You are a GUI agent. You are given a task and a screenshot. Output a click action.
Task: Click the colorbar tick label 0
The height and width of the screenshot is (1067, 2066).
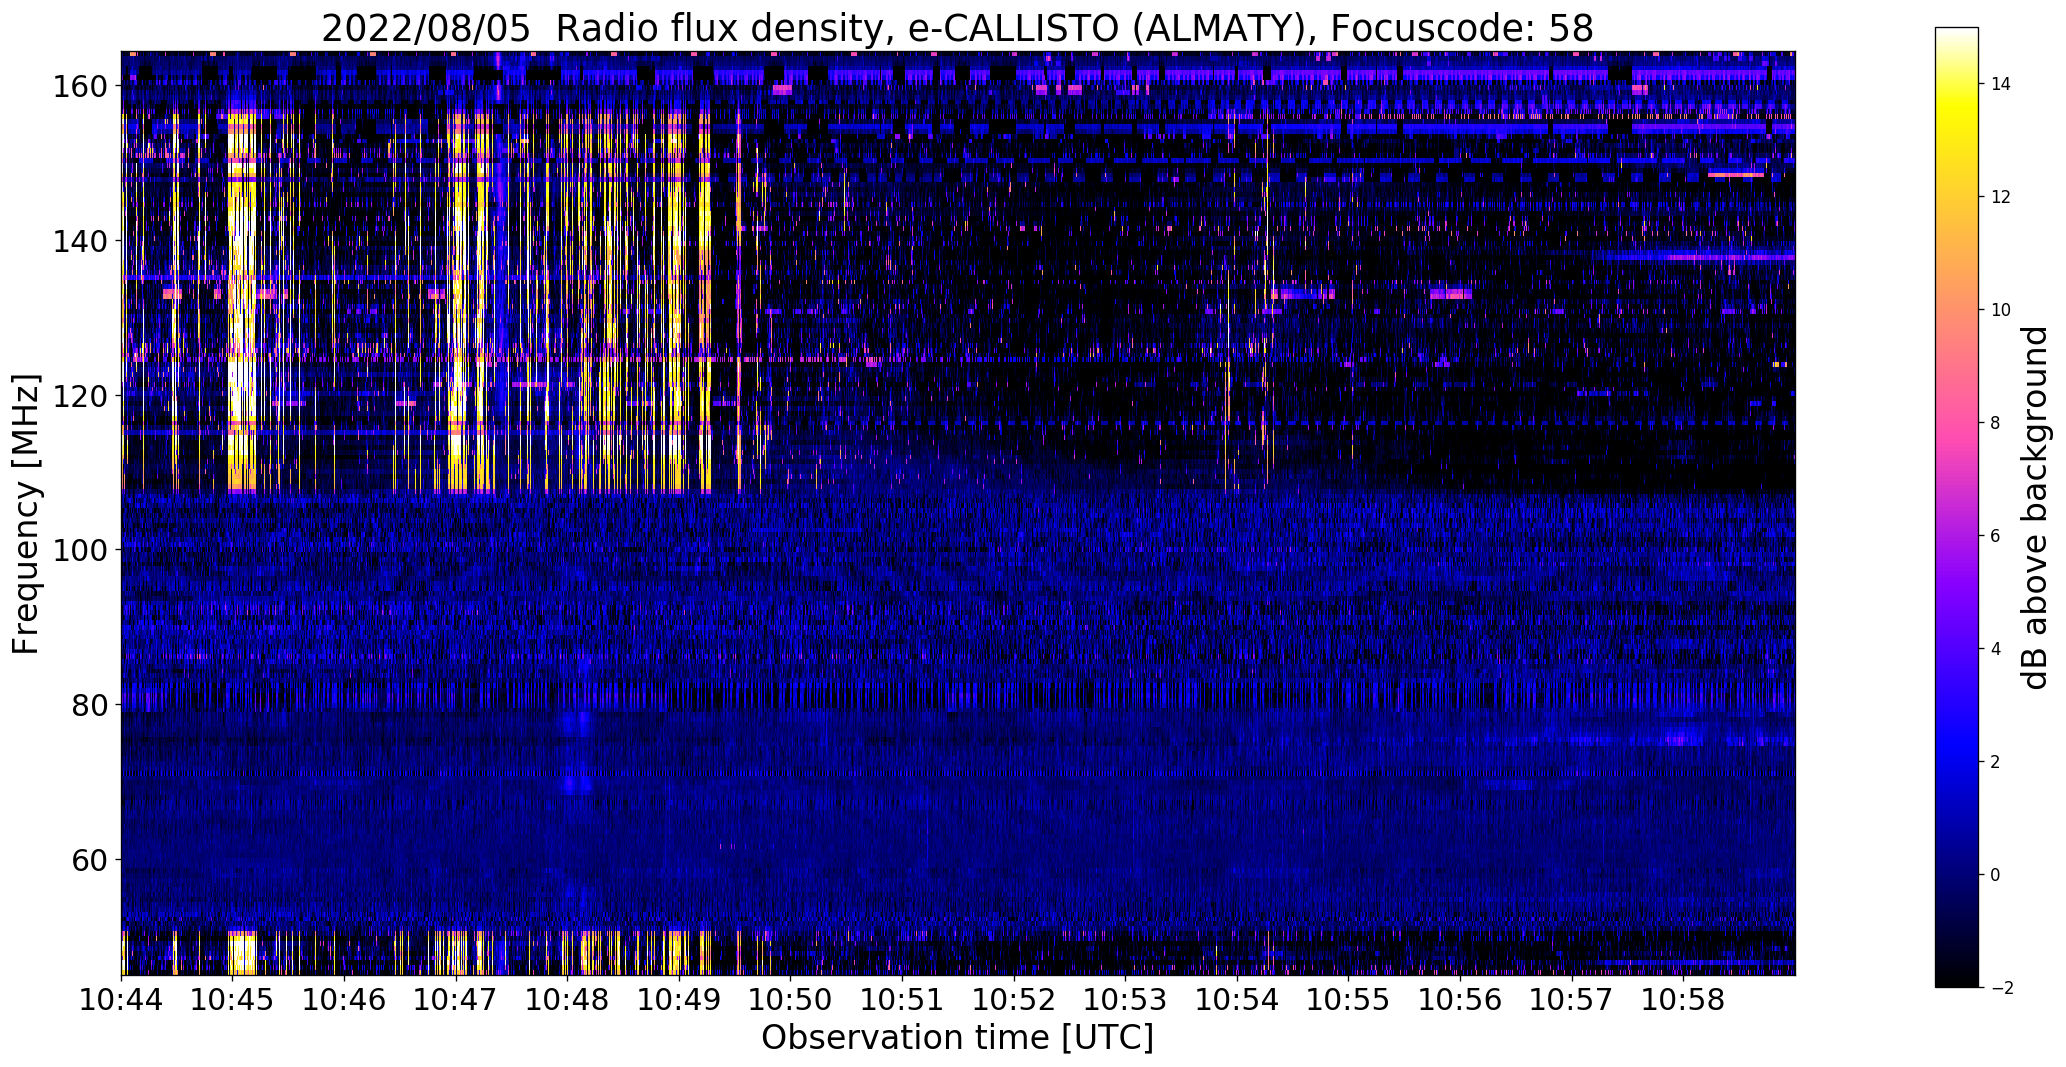1995,875
